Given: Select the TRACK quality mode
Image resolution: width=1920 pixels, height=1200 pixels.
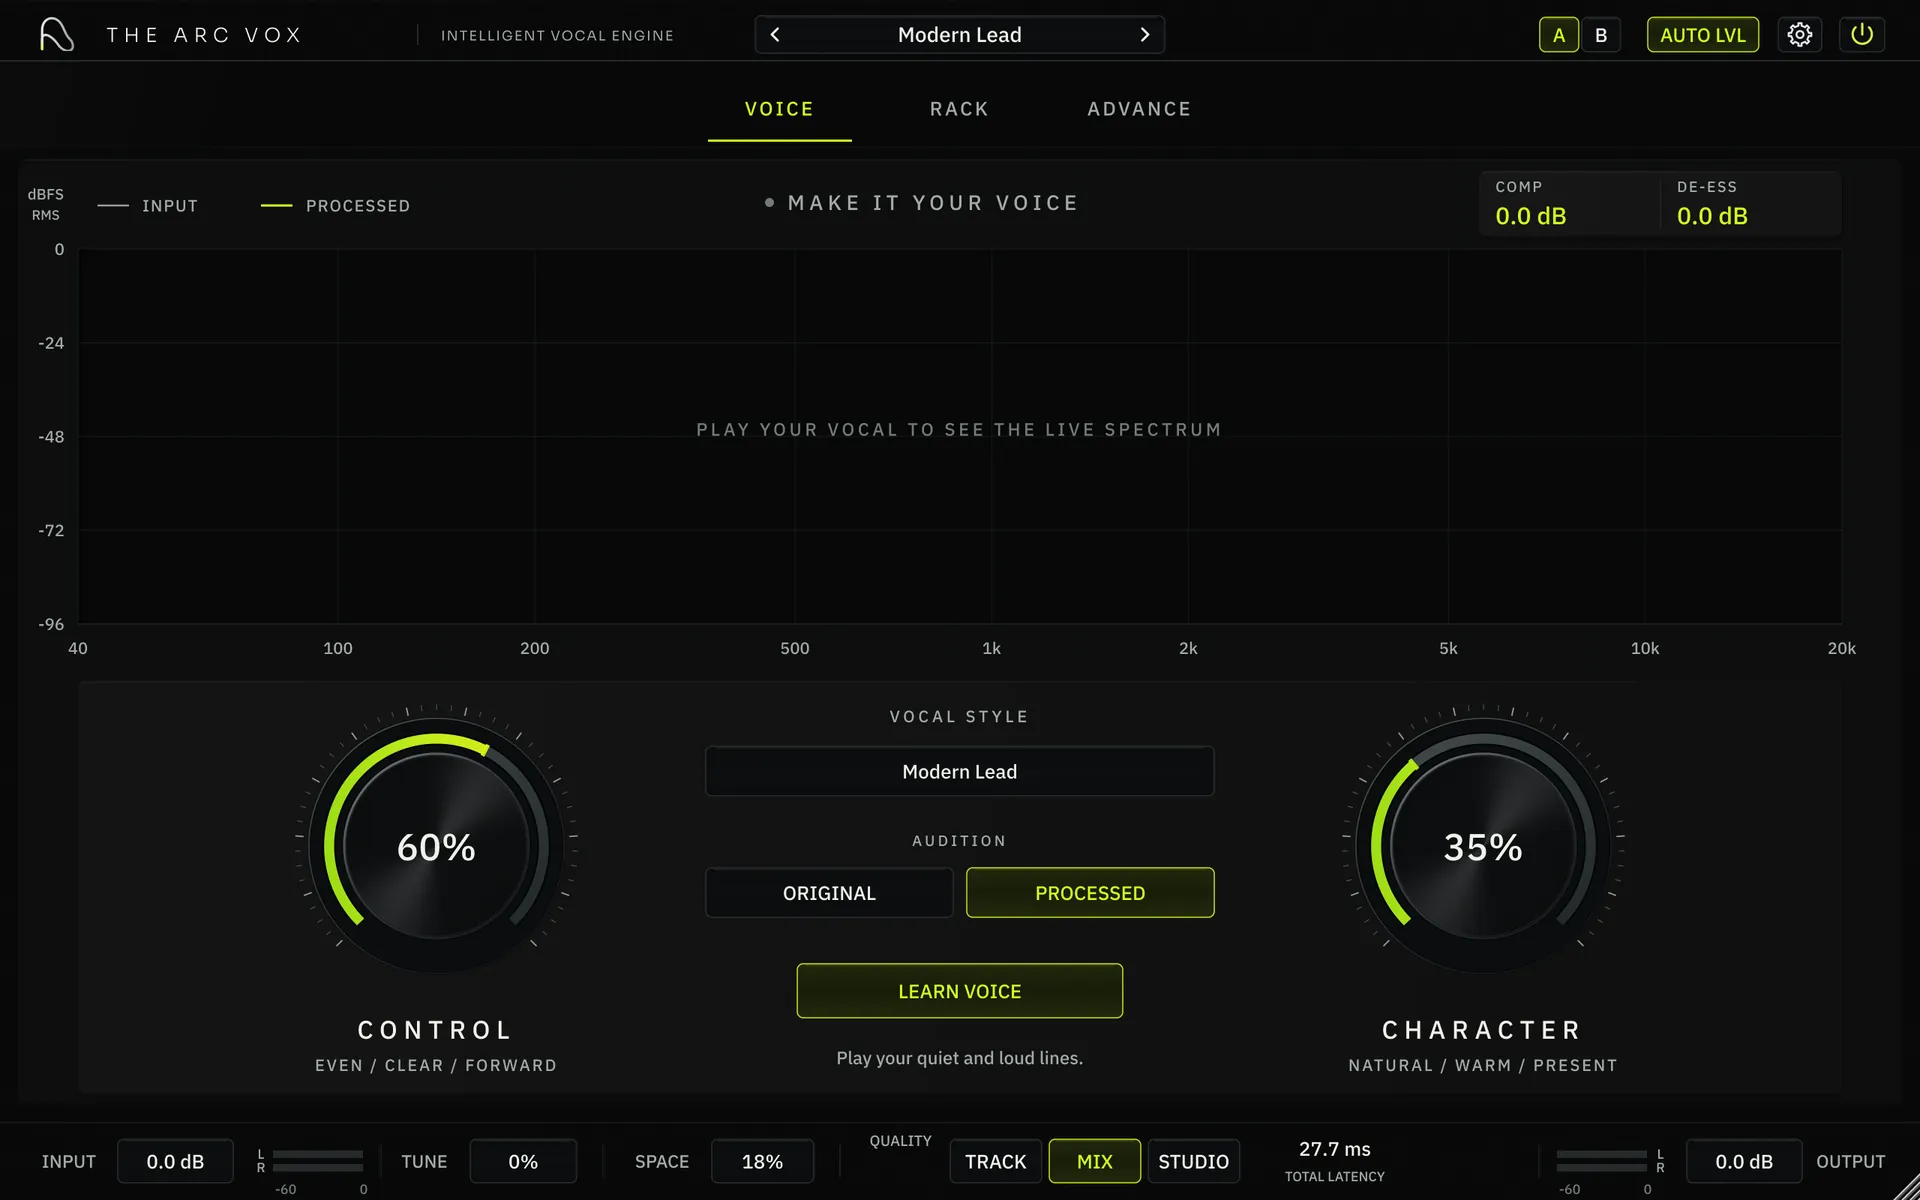Looking at the screenshot, I should [x=995, y=1161].
